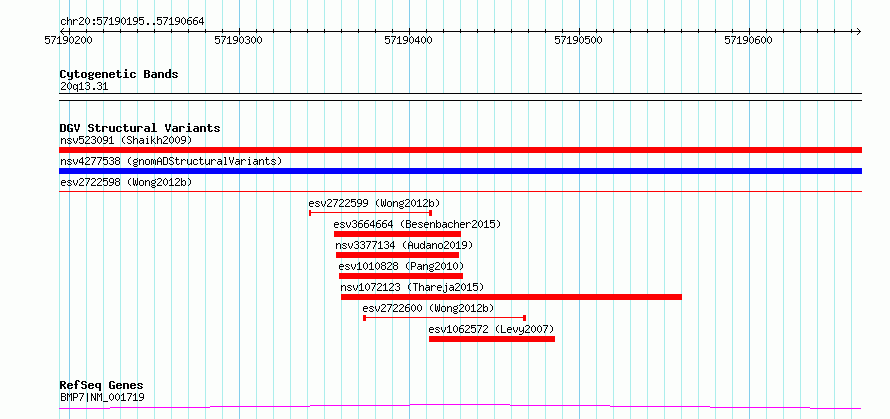Image resolution: width=890 pixels, height=419 pixels.
Task: Click the BMP7|NM_001719 gene label
Action: (102, 397)
